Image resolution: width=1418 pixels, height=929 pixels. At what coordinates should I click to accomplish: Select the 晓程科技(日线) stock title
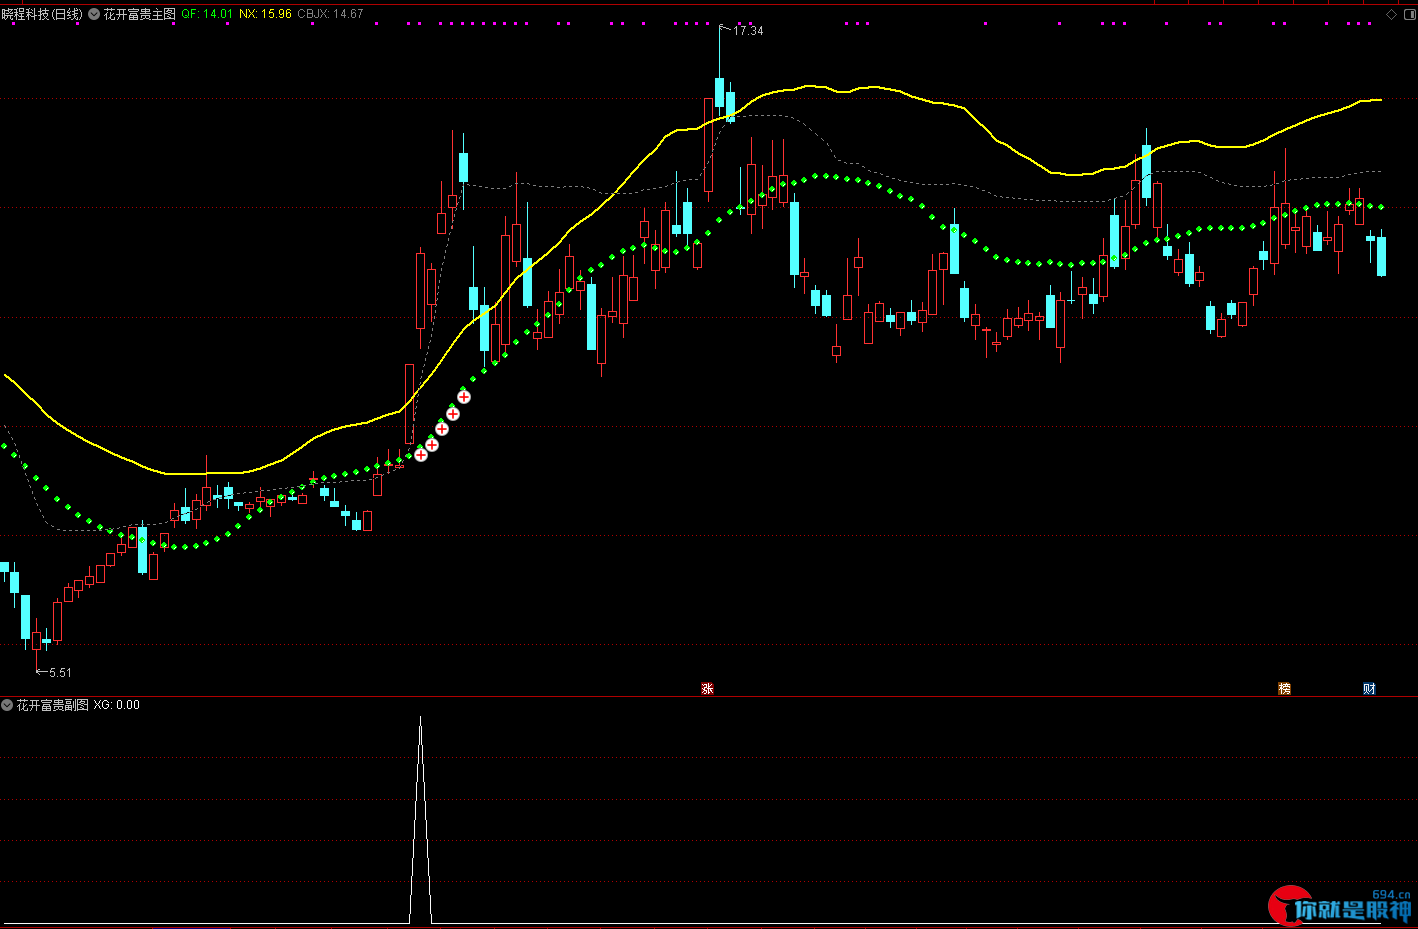click(x=42, y=14)
